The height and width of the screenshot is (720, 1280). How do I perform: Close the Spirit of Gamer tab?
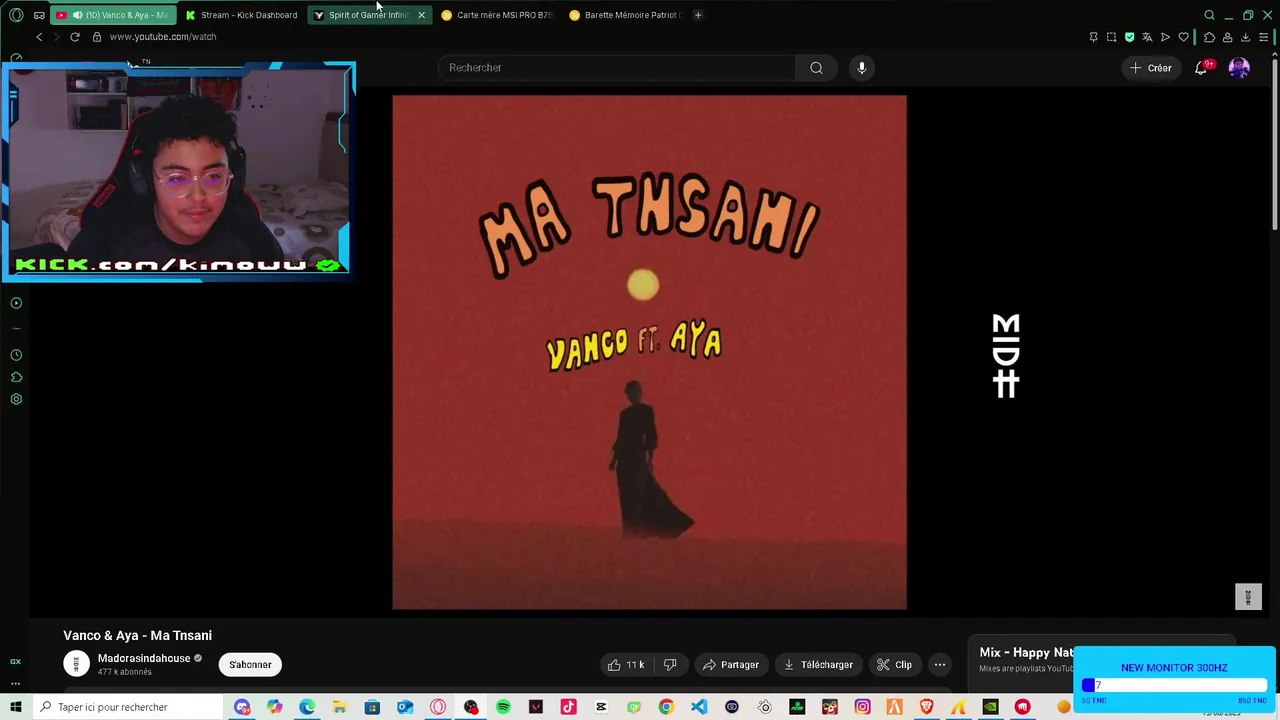coord(421,15)
